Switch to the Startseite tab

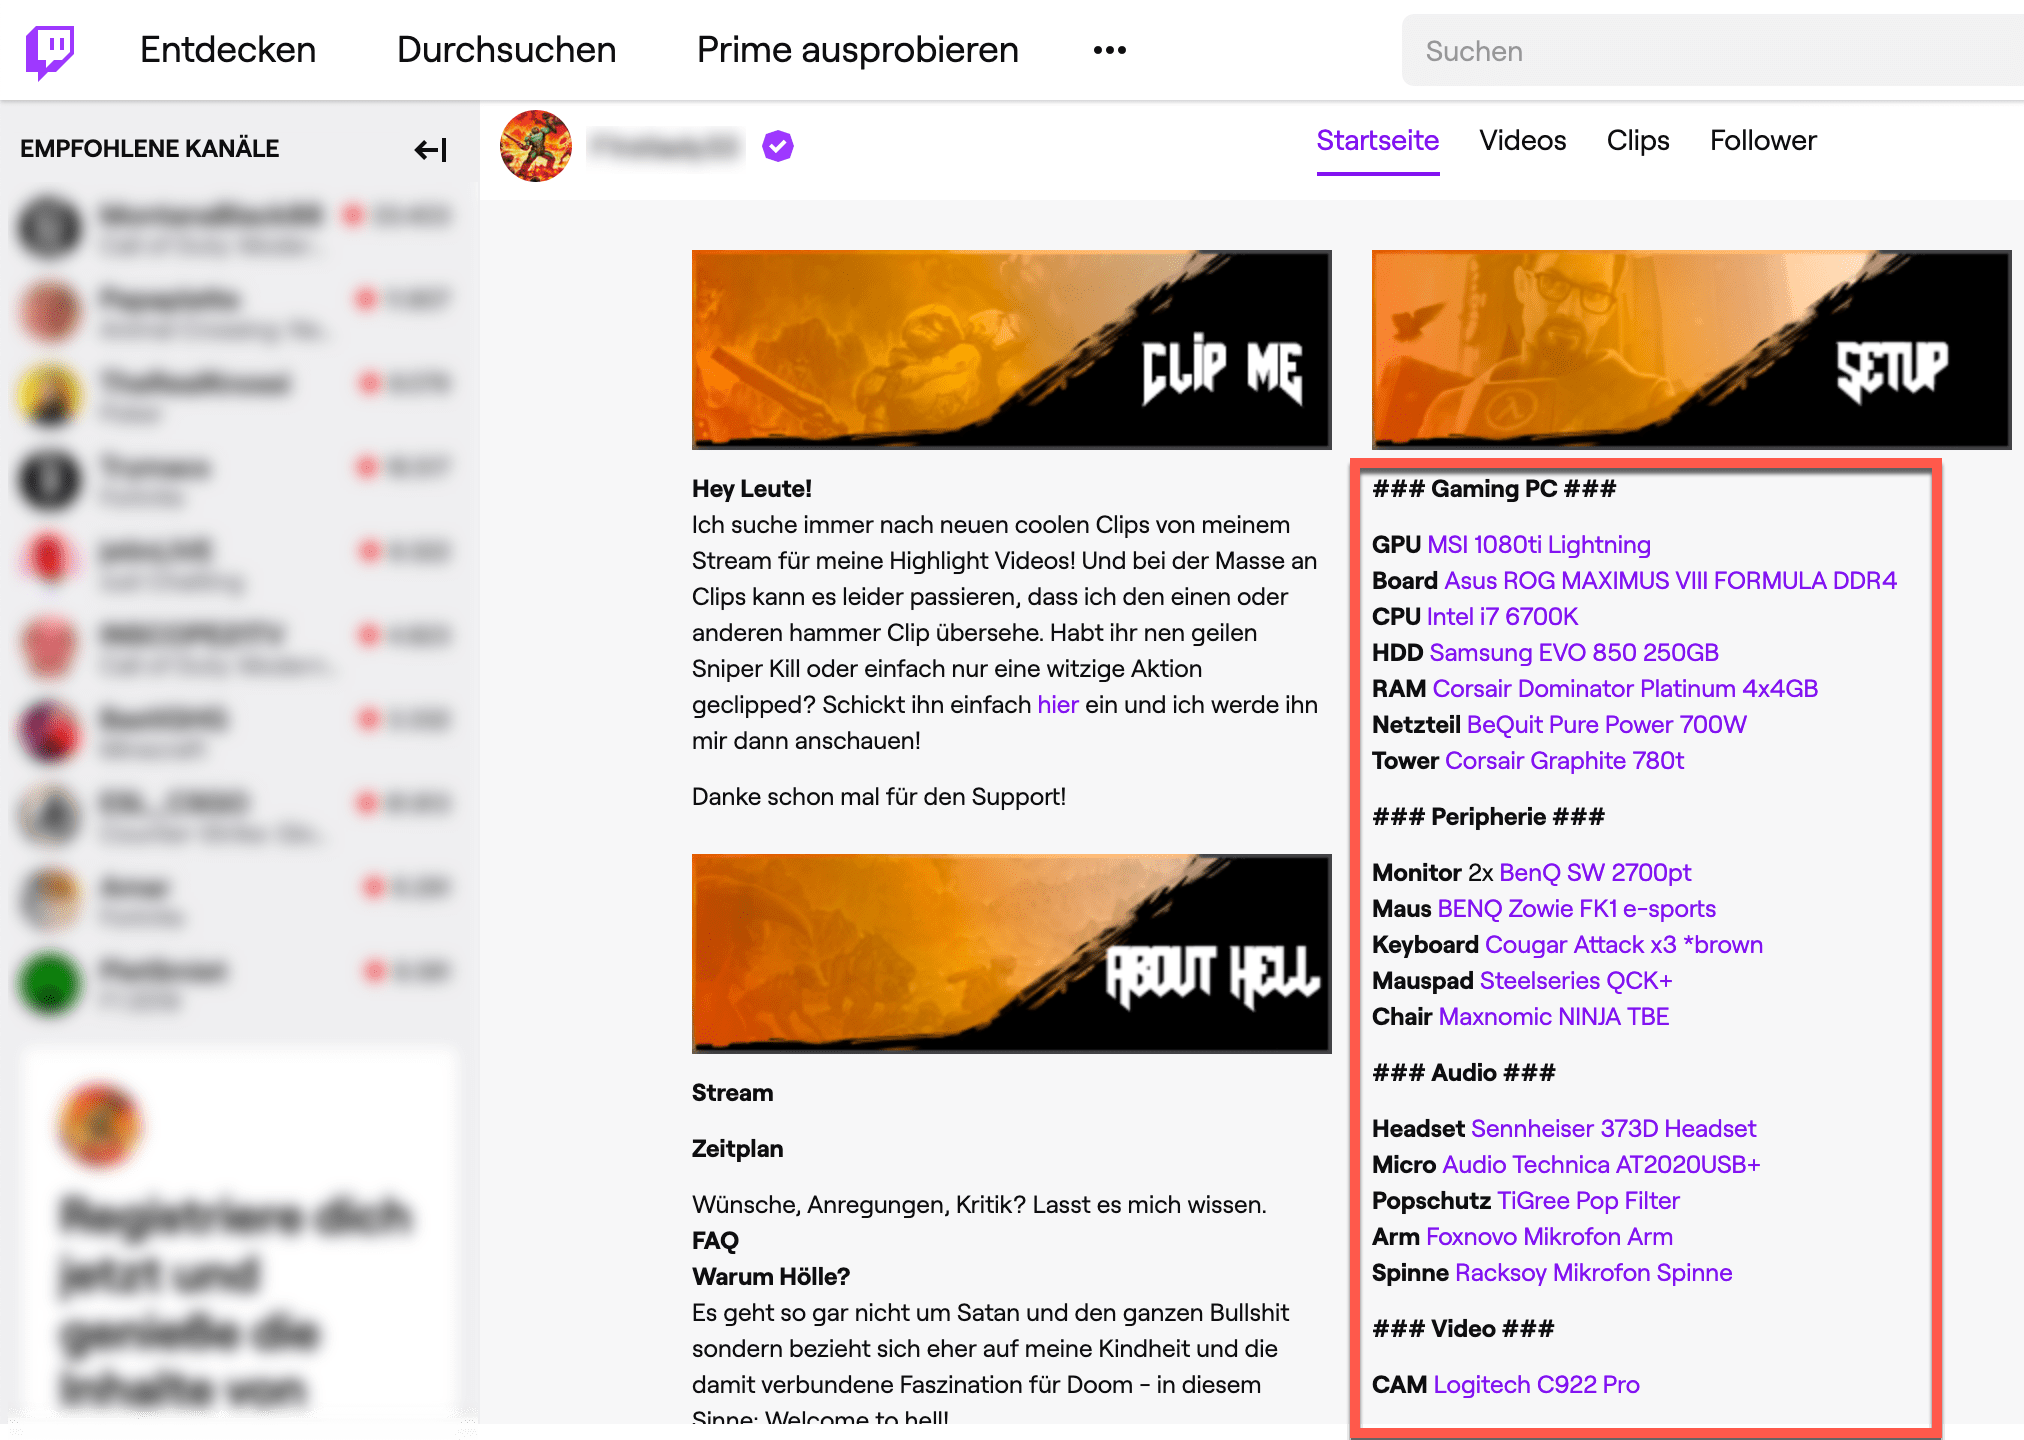pos(1378,141)
